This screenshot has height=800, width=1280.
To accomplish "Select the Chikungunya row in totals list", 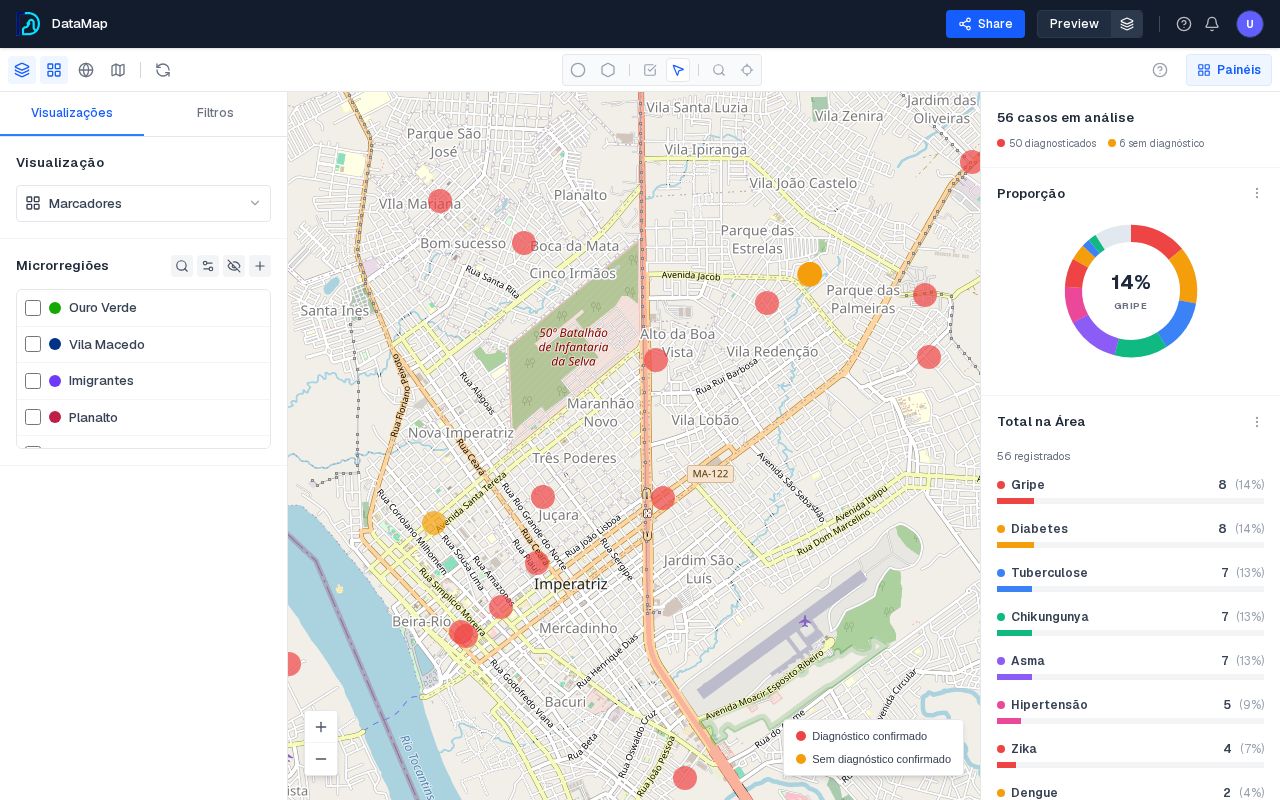I will click(1130, 624).
